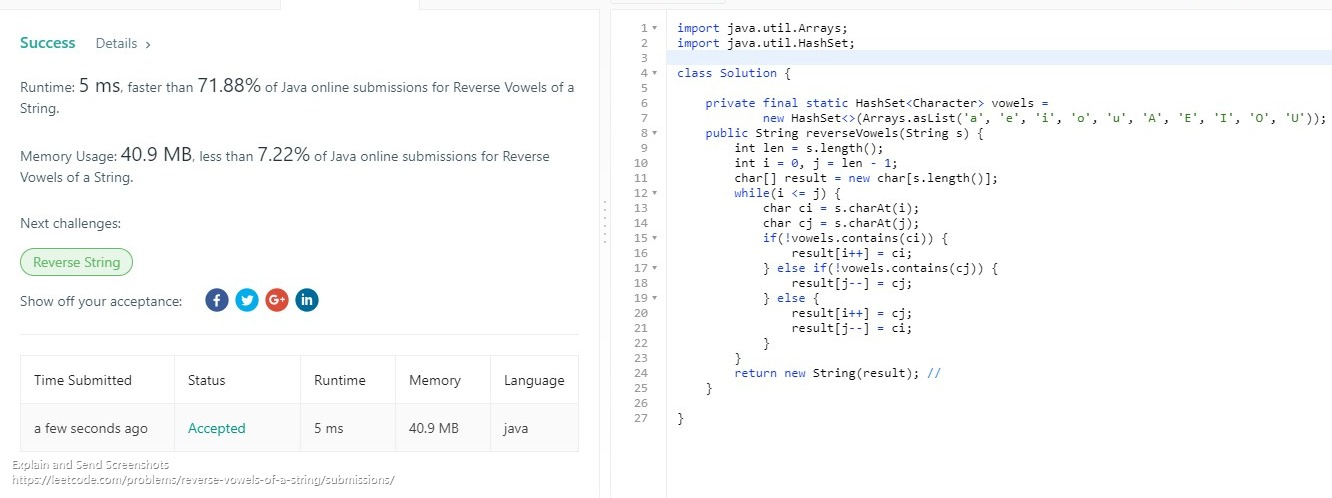Share acceptance on Facebook
This screenshot has height=498, width=1332.
[217, 300]
